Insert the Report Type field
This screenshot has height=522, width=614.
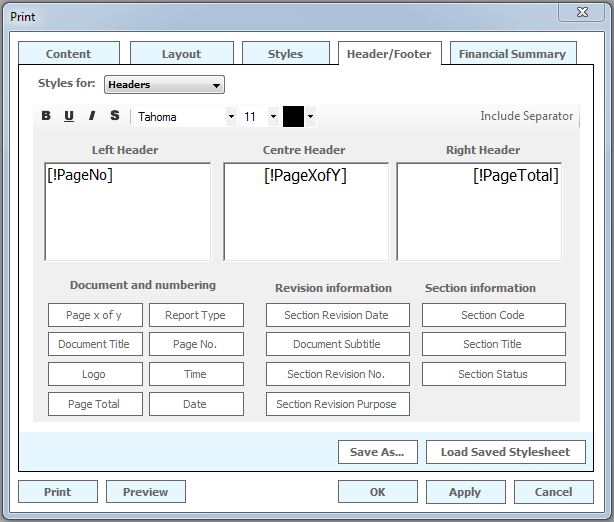[x=196, y=315]
